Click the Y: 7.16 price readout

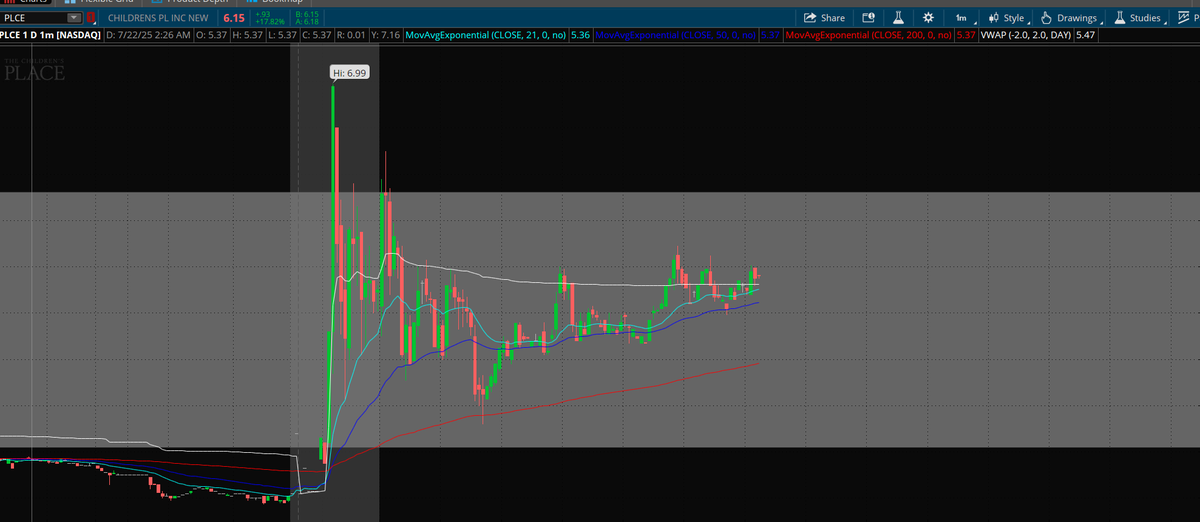click(x=386, y=35)
